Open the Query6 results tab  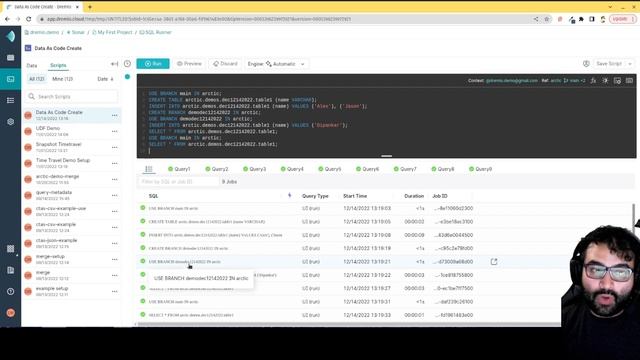coord(367,169)
